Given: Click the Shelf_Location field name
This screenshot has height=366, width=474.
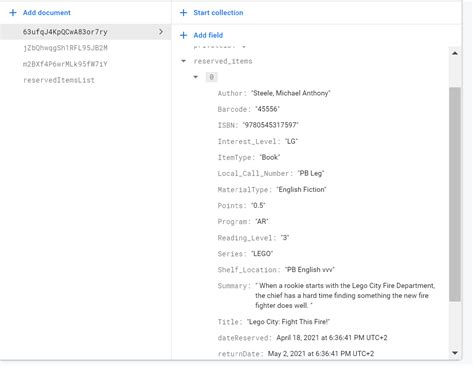Looking at the screenshot, I should (x=249, y=270).
